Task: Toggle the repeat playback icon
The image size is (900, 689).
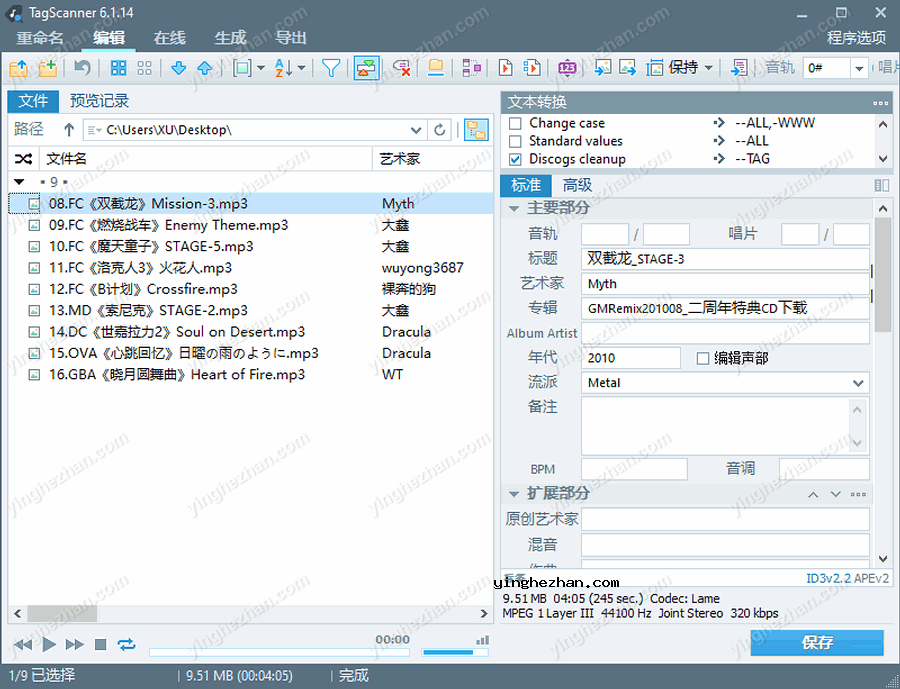Action: coord(126,644)
